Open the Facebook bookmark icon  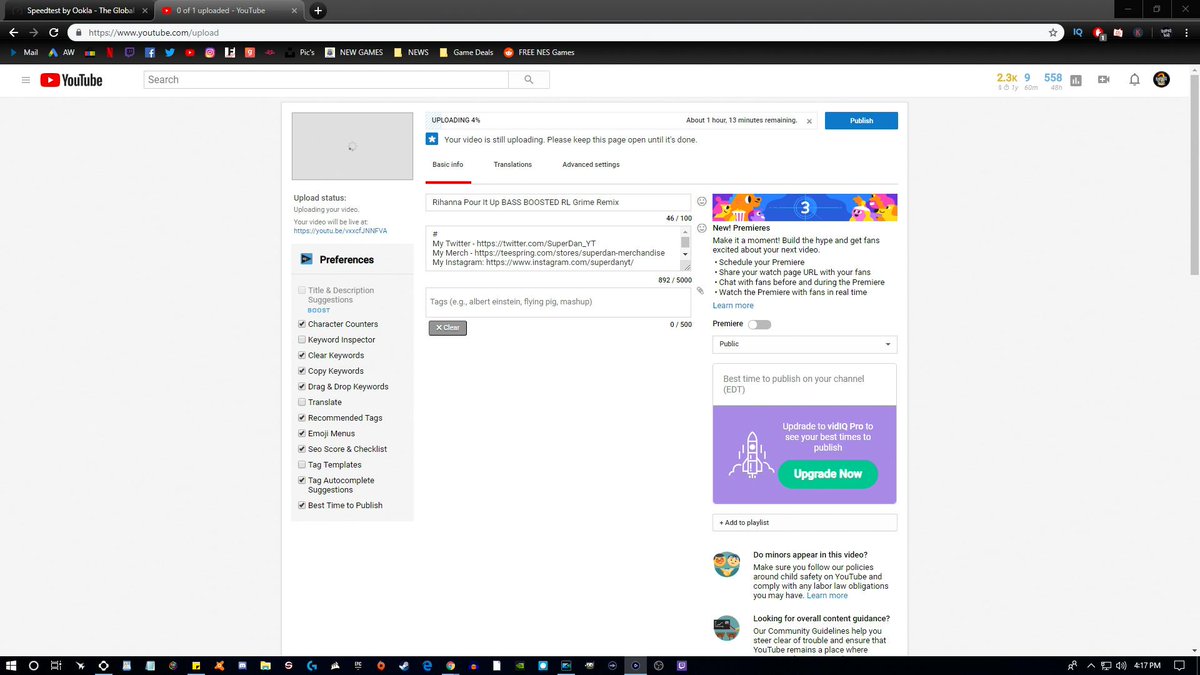point(150,52)
